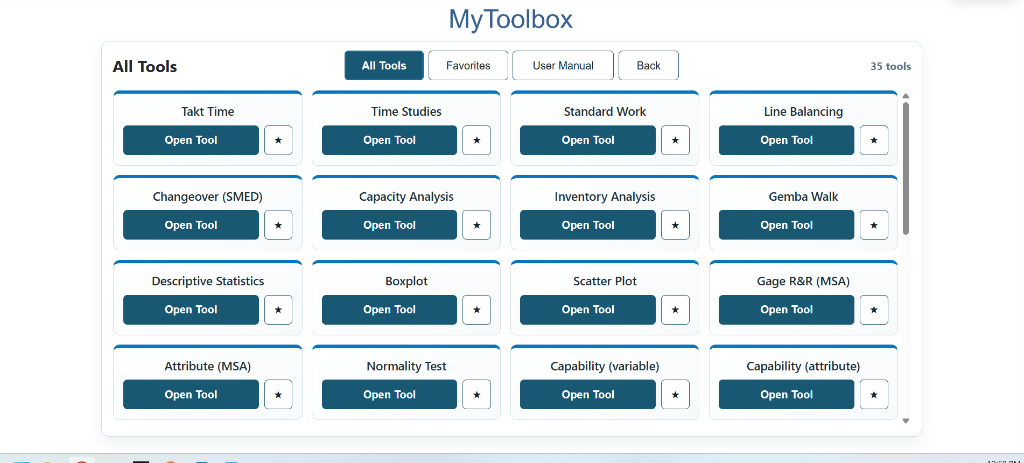Star the Gage R&R (MSA) tool
The image size is (1024, 463).
pyautogui.click(x=874, y=310)
